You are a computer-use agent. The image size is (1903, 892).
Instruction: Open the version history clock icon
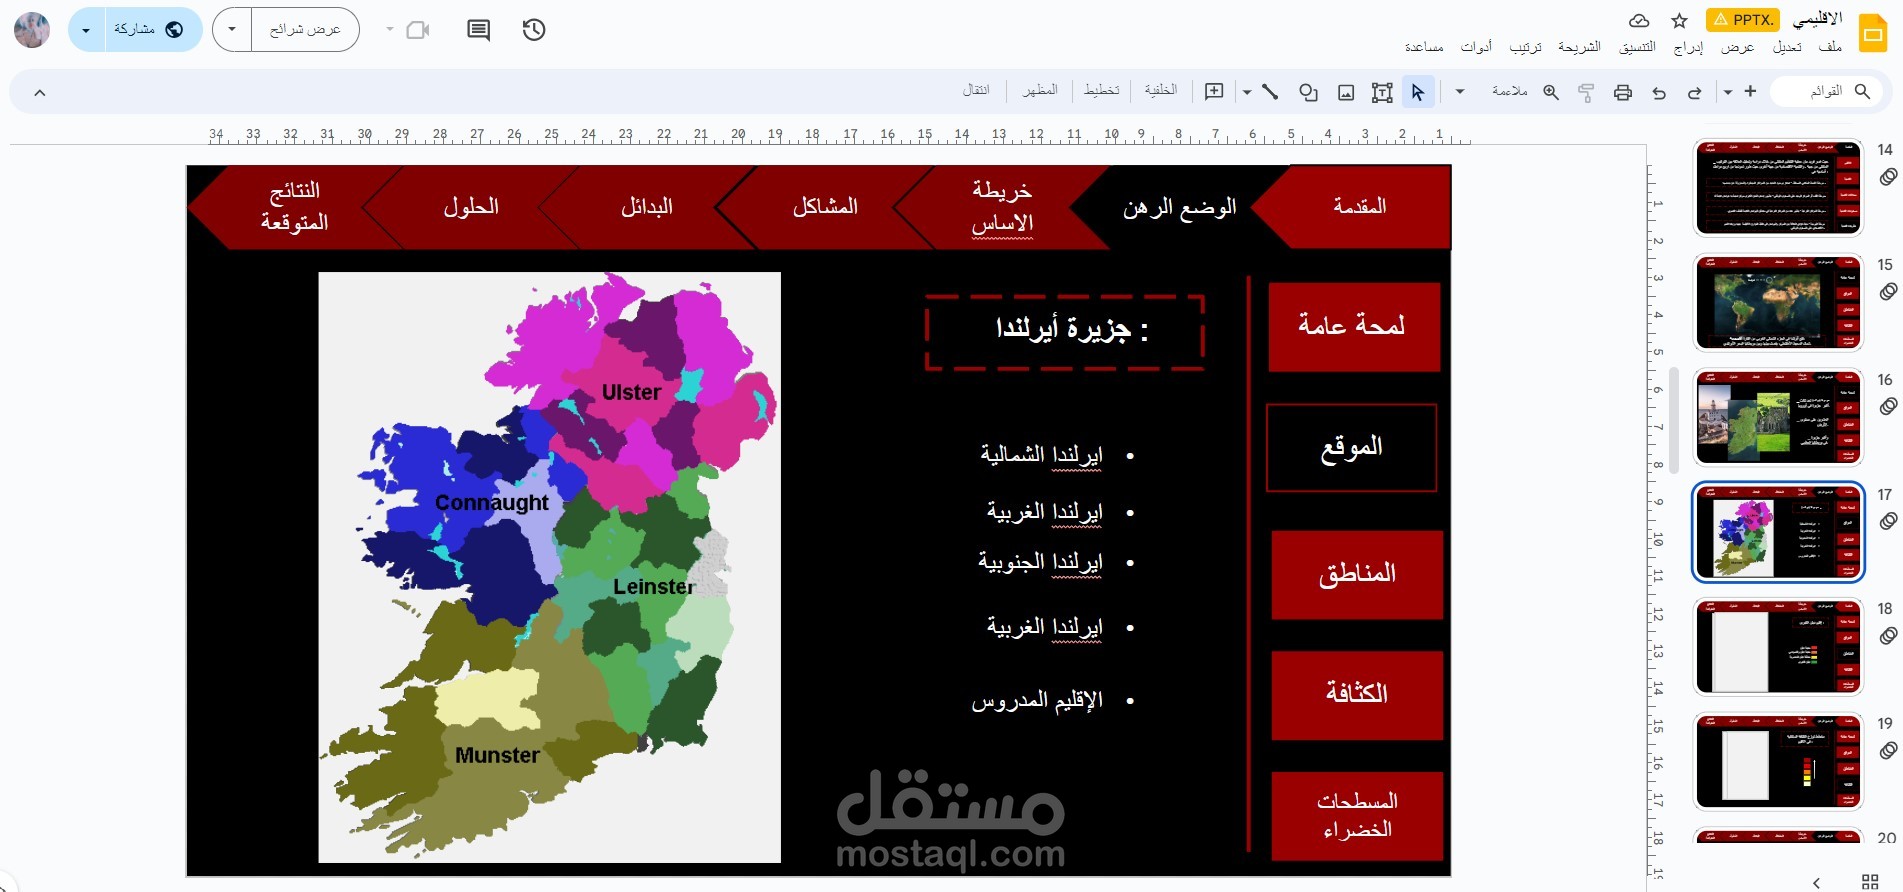pyautogui.click(x=534, y=30)
